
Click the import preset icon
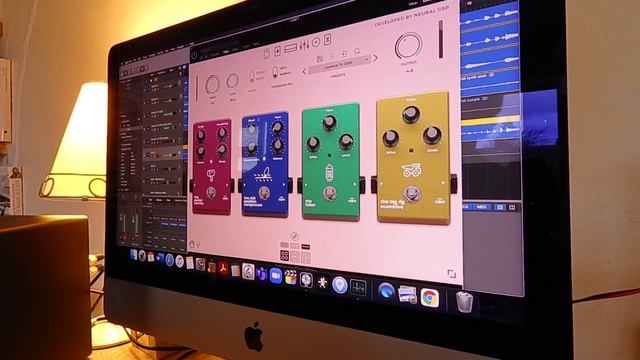pyautogui.click(x=344, y=53)
